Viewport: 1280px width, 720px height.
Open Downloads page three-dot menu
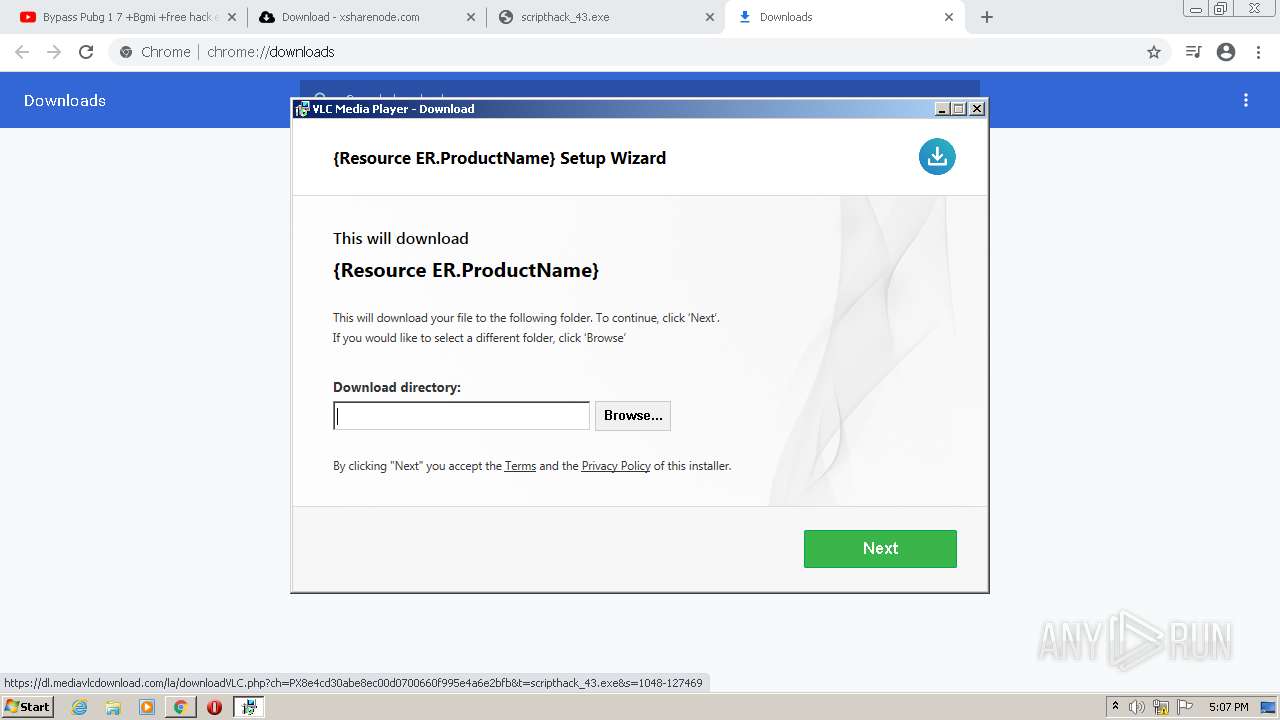(1246, 100)
